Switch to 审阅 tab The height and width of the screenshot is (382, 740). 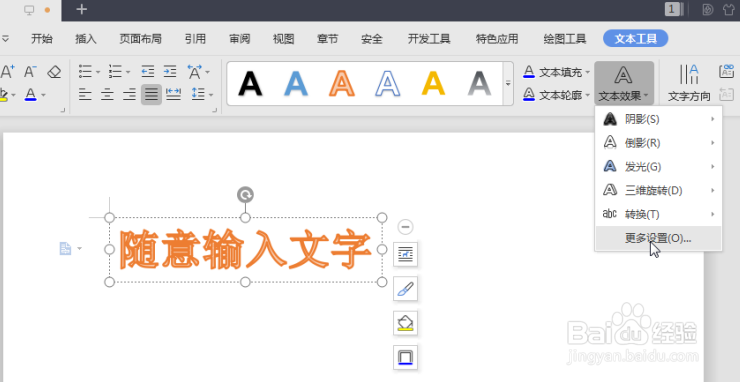point(240,39)
